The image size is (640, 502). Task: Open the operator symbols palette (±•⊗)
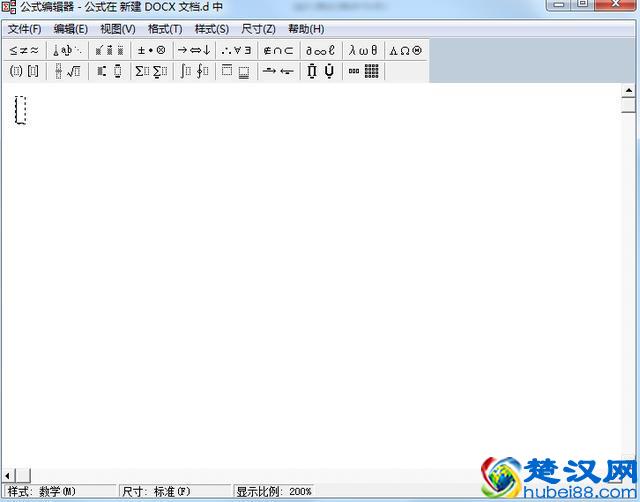151,51
